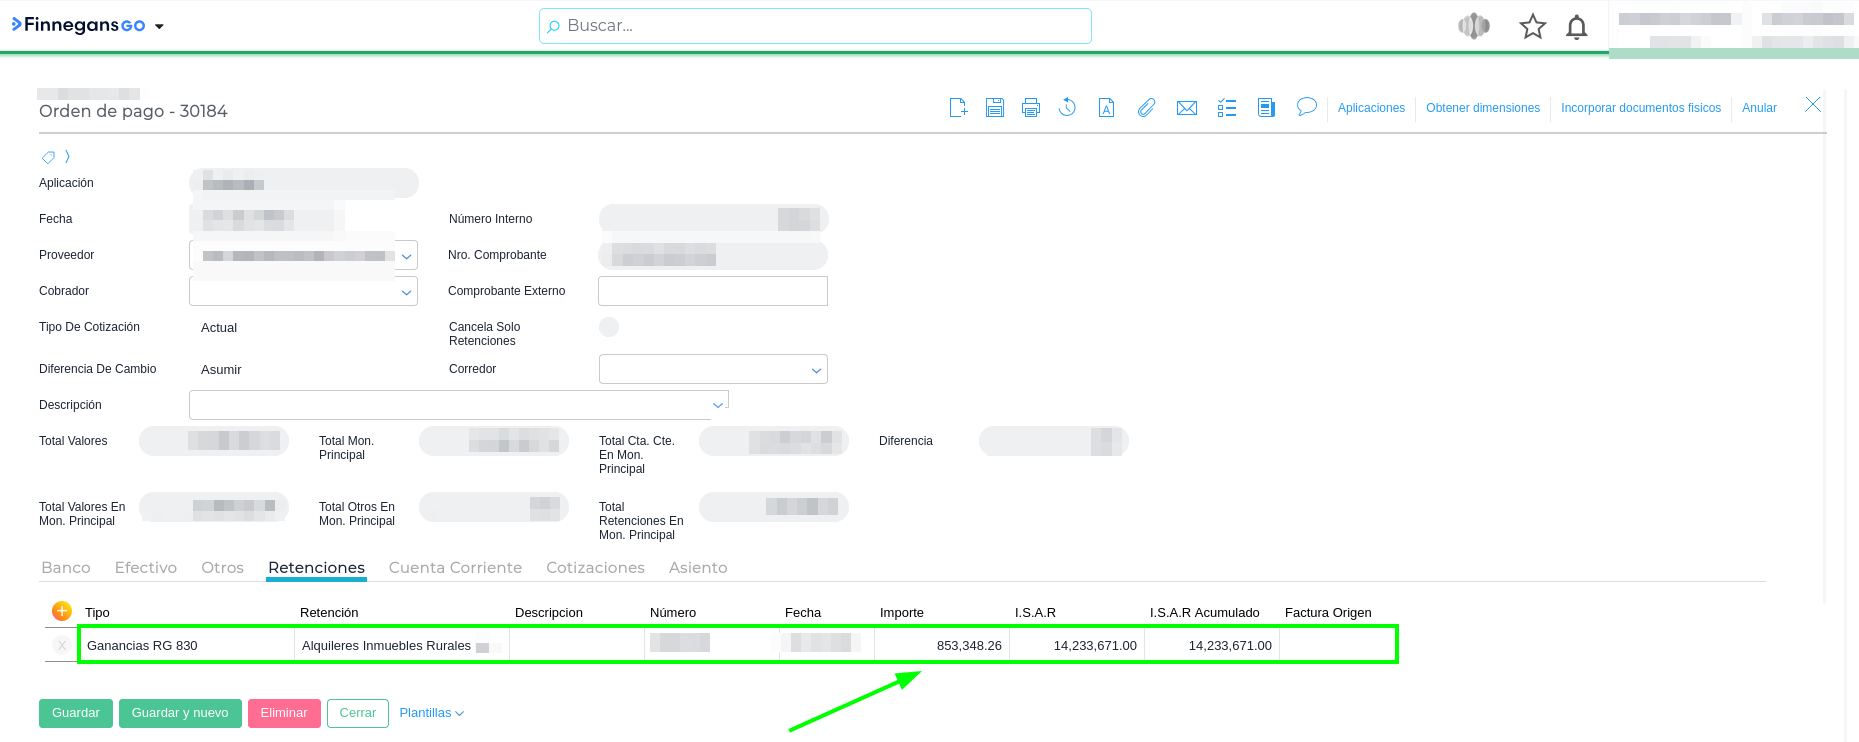Expand the Corredor dropdown
Viewport: 1859px width, 742px height.
[x=816, y=370]
